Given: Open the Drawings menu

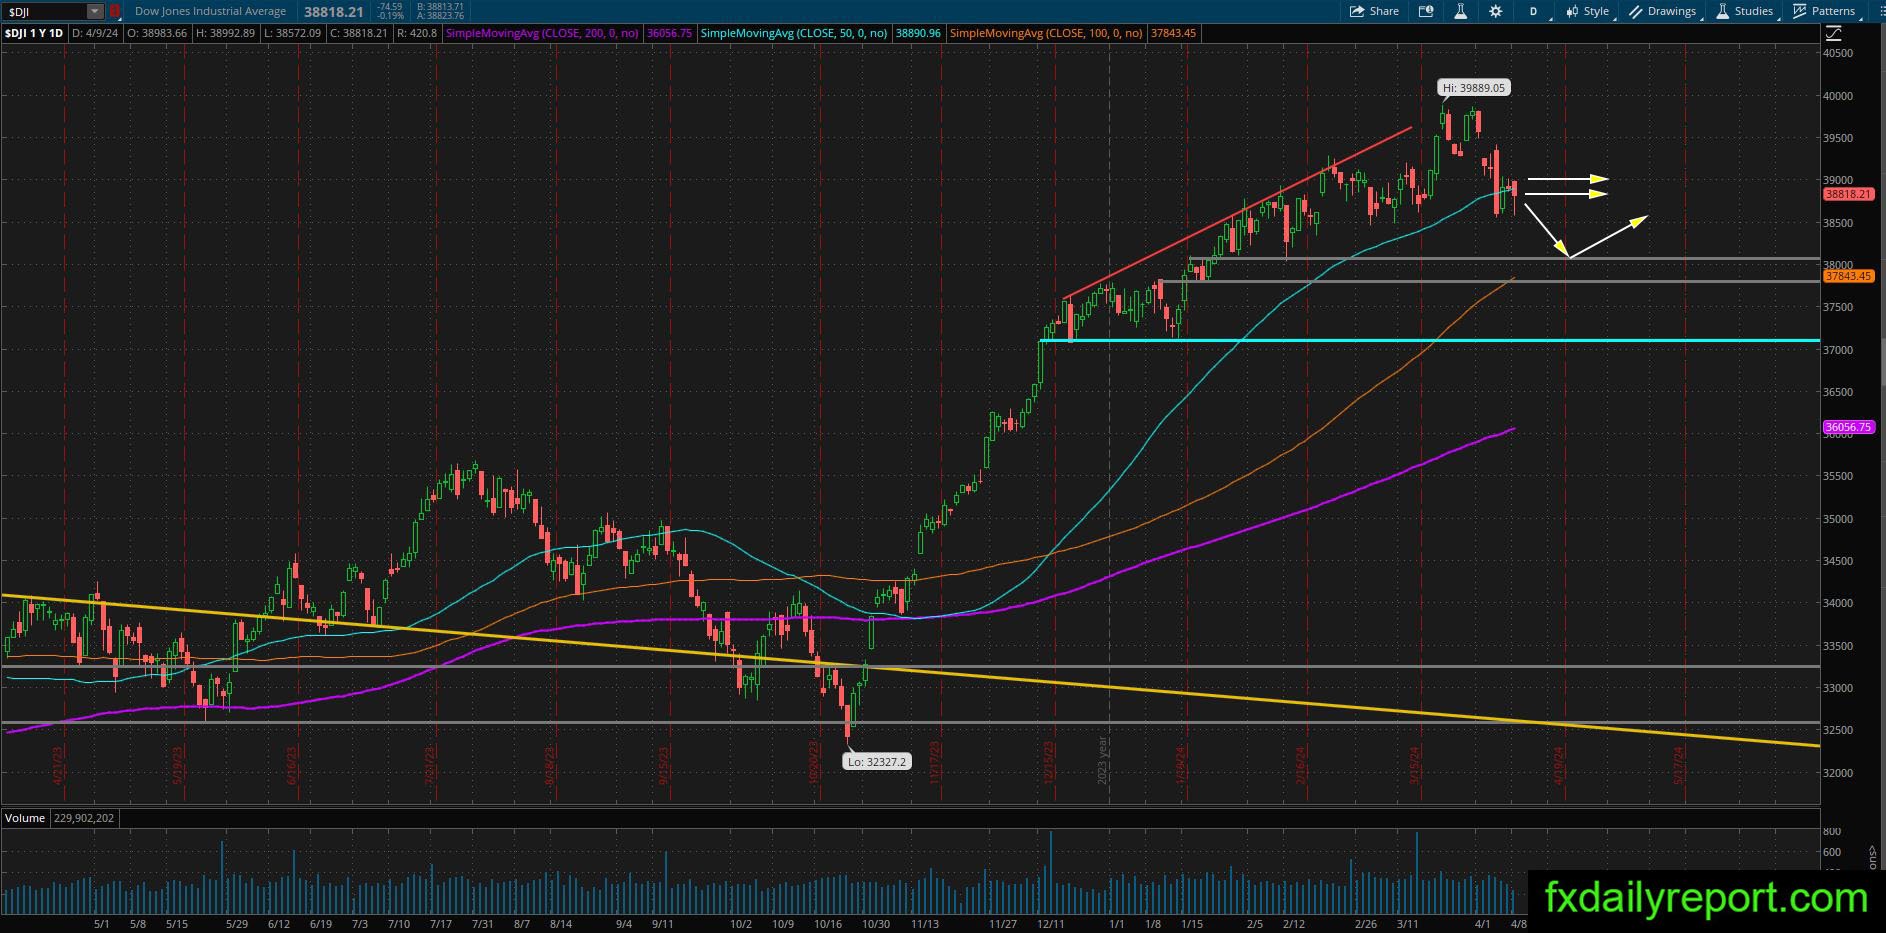Looking at the screenshot, I should [1662, 11].
